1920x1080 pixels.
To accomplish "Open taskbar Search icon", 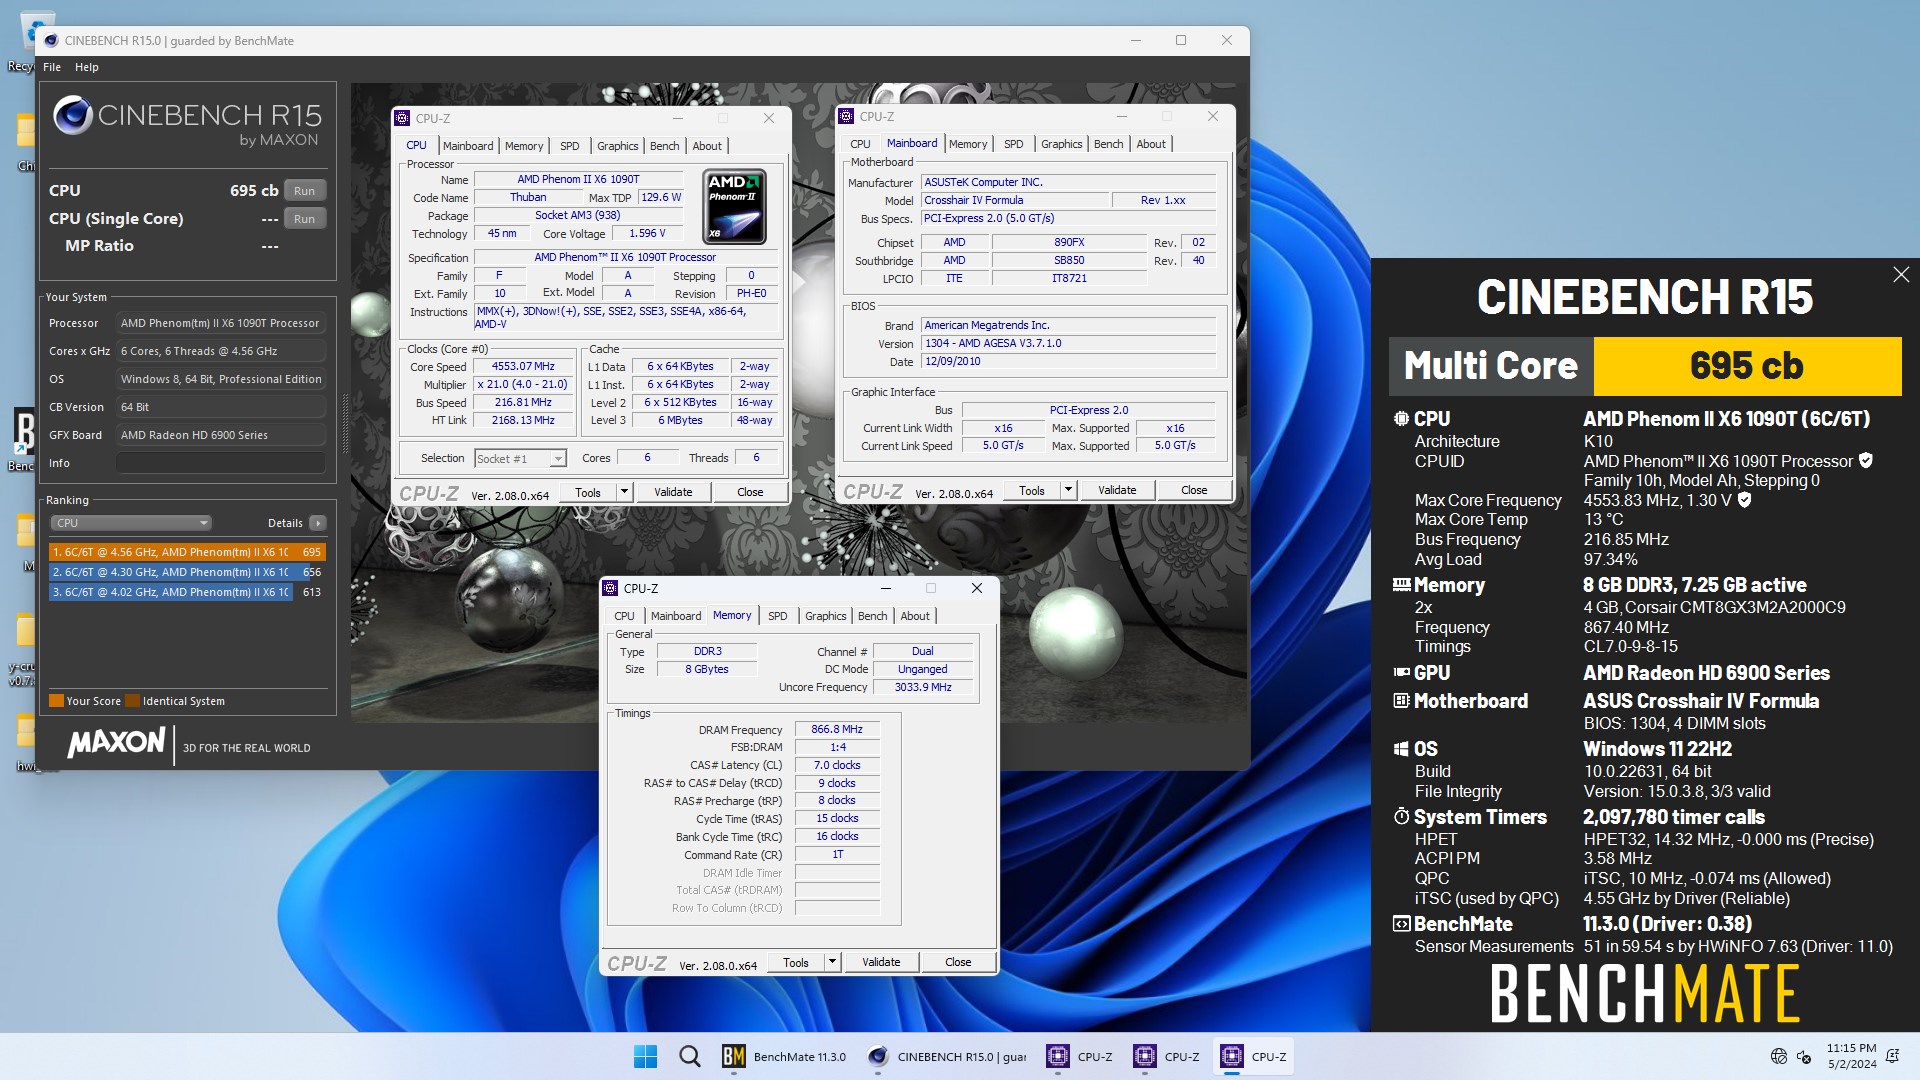I will coord(689,1056).
